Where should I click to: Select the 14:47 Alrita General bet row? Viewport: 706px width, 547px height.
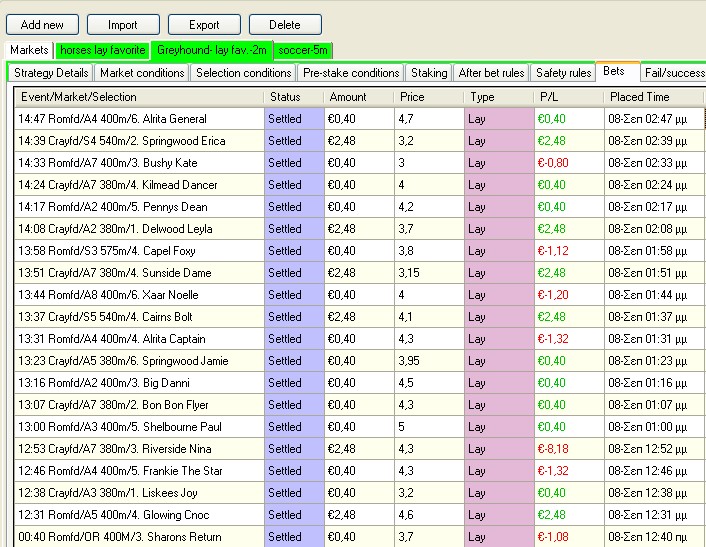pyautogui.click(x=359, y=119)
